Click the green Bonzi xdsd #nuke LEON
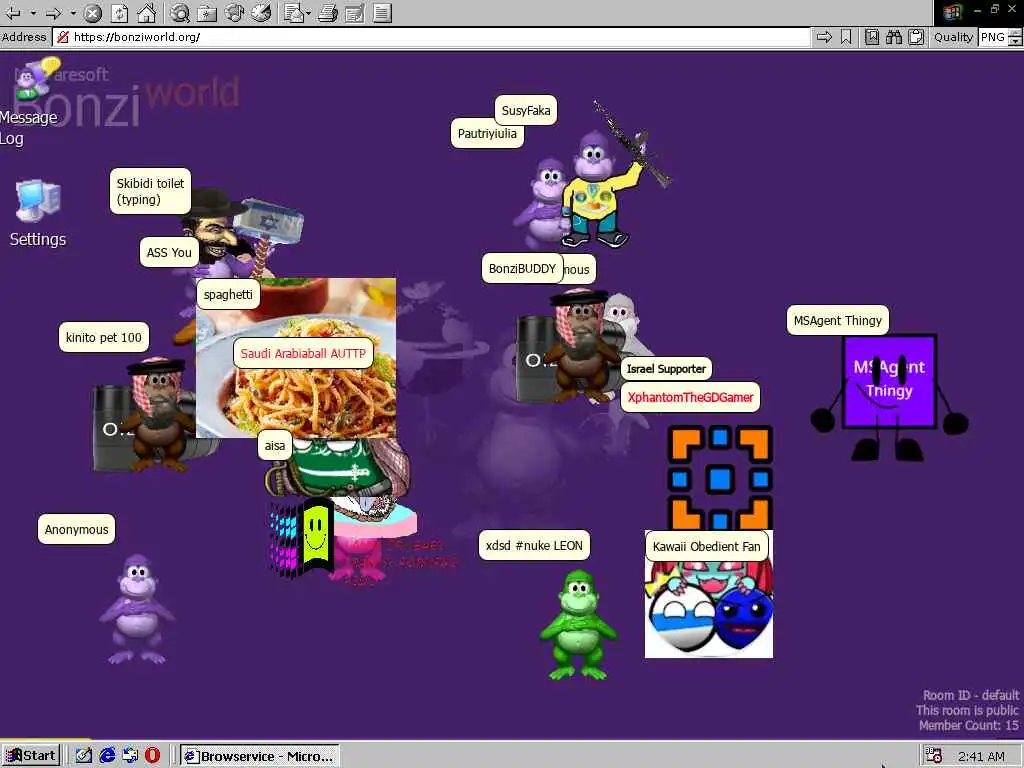 coord(578,624)
